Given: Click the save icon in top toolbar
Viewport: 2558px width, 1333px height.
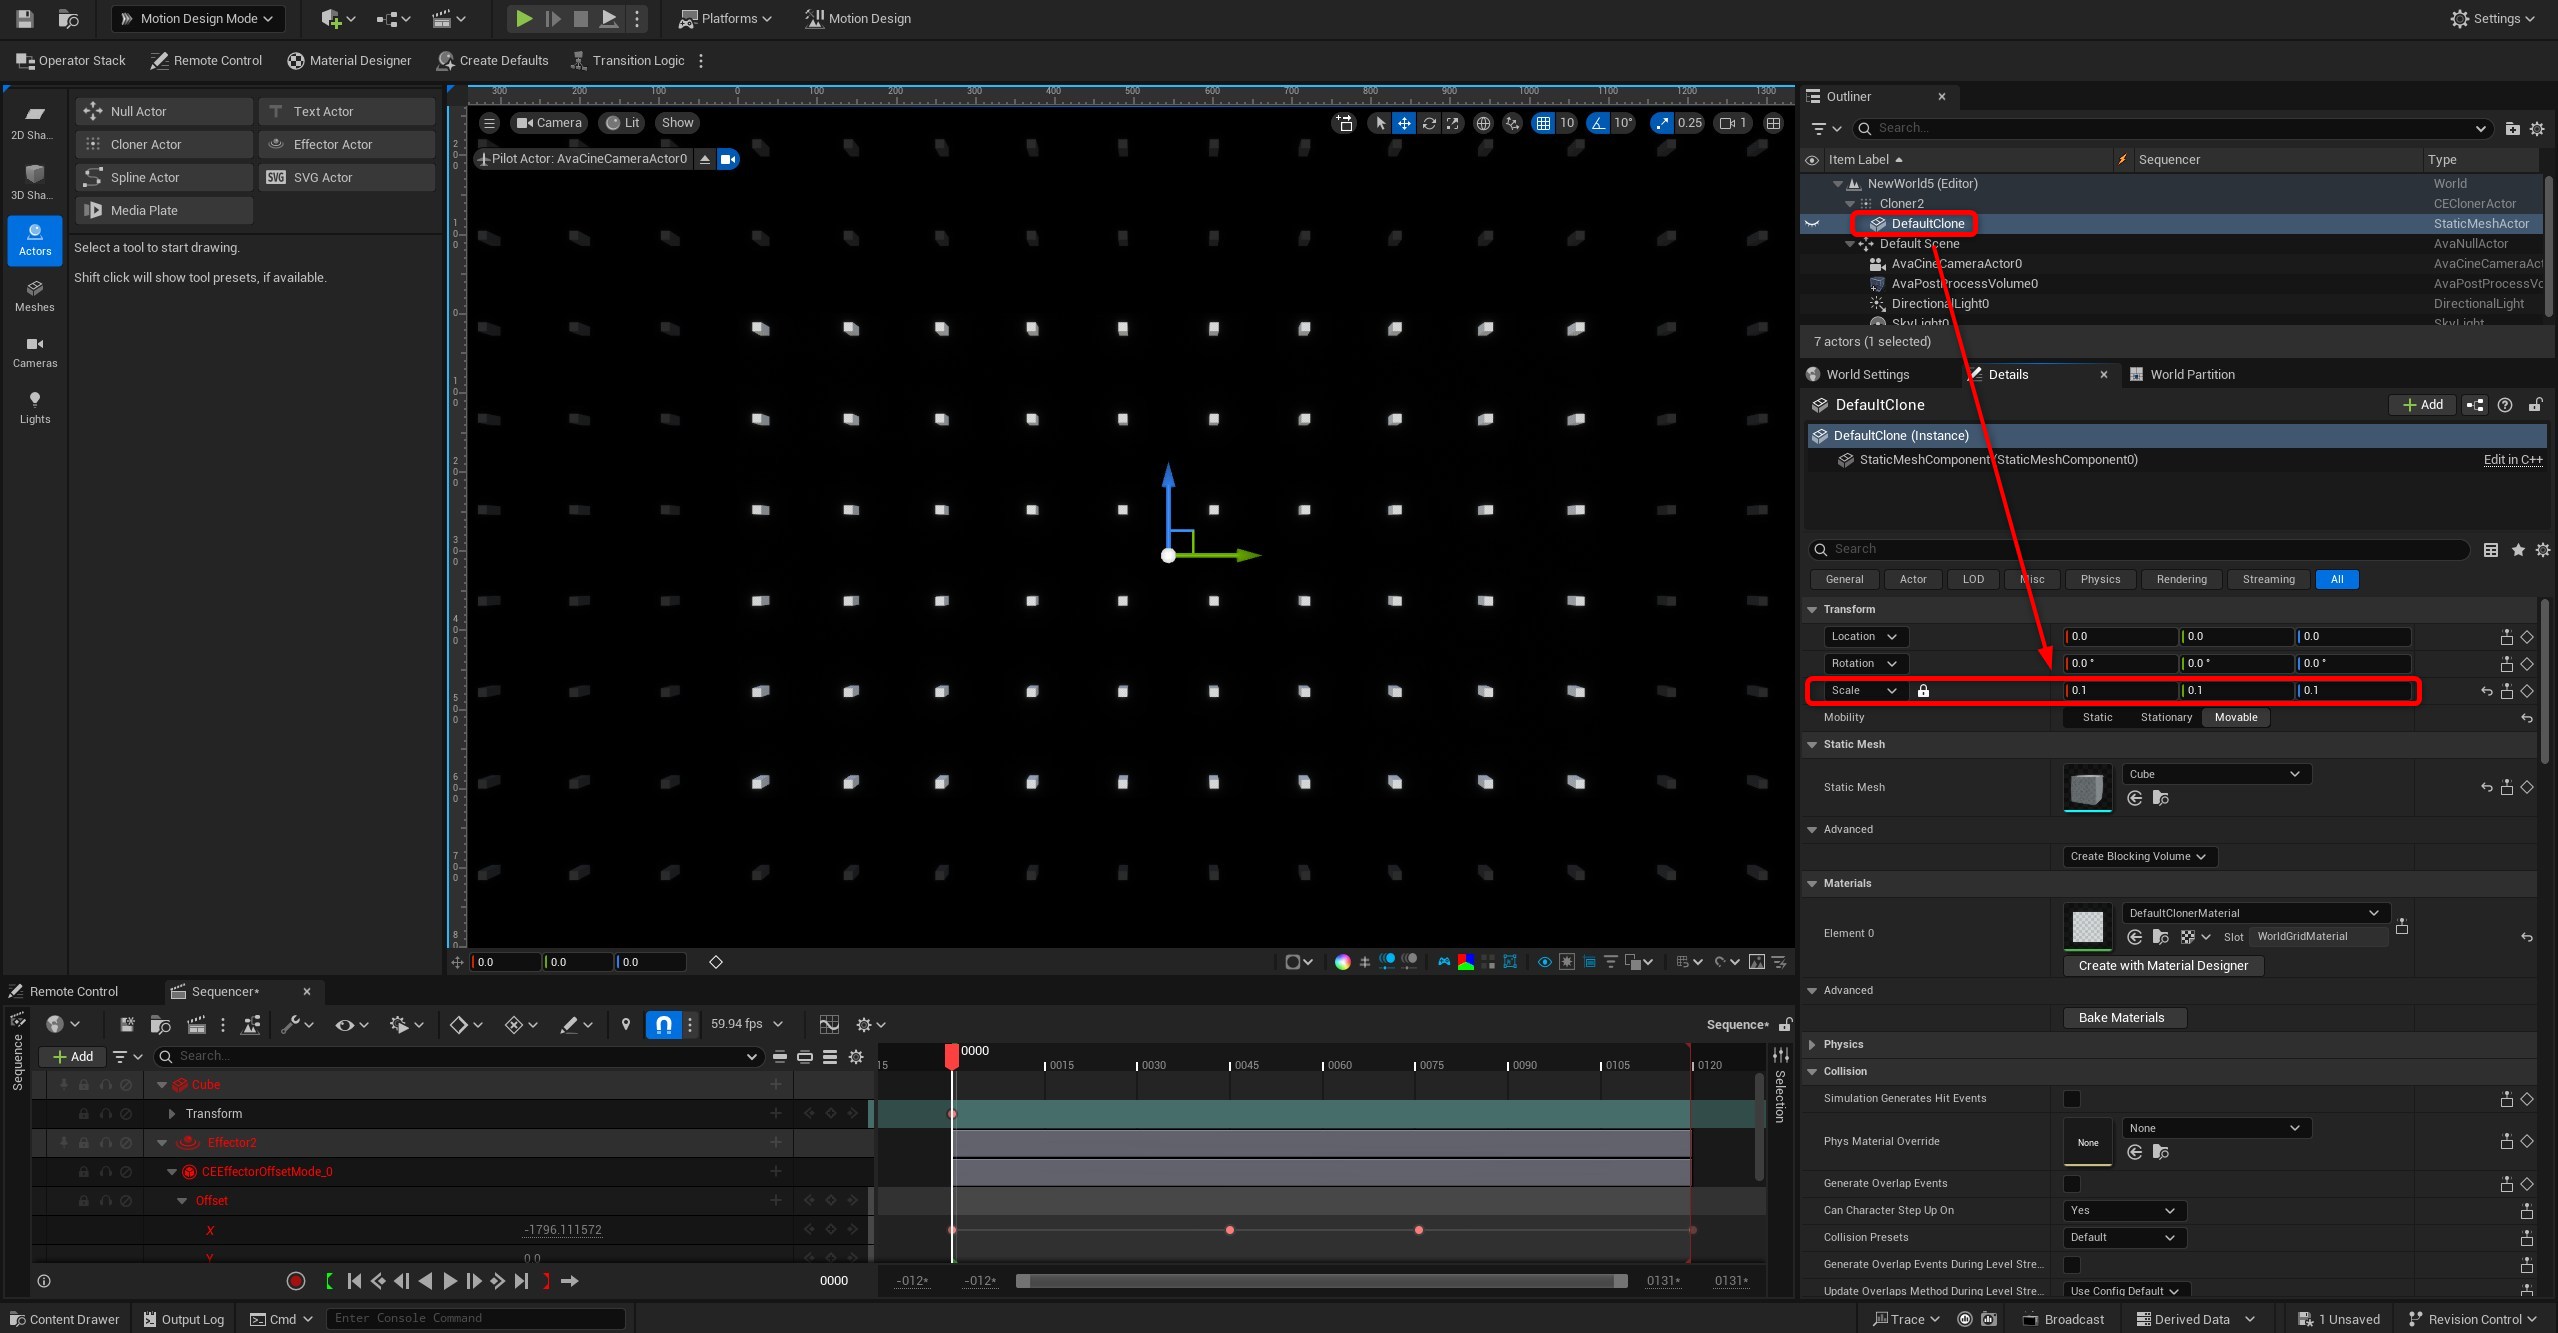Looking at the screenshot, I should coord(25,18).
